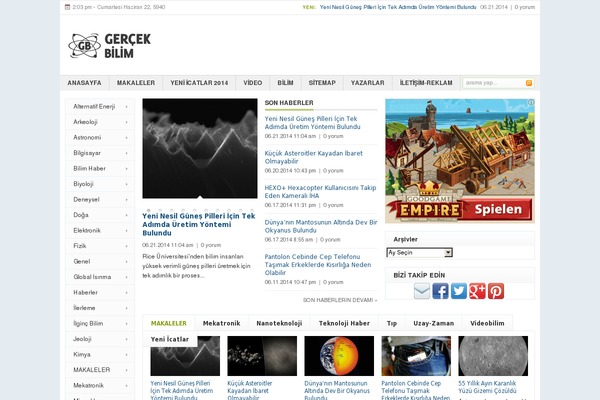Open the Global Isınma category
This screenshot has width=600, height=400.
pyautogui.click(x=92, y=277)
